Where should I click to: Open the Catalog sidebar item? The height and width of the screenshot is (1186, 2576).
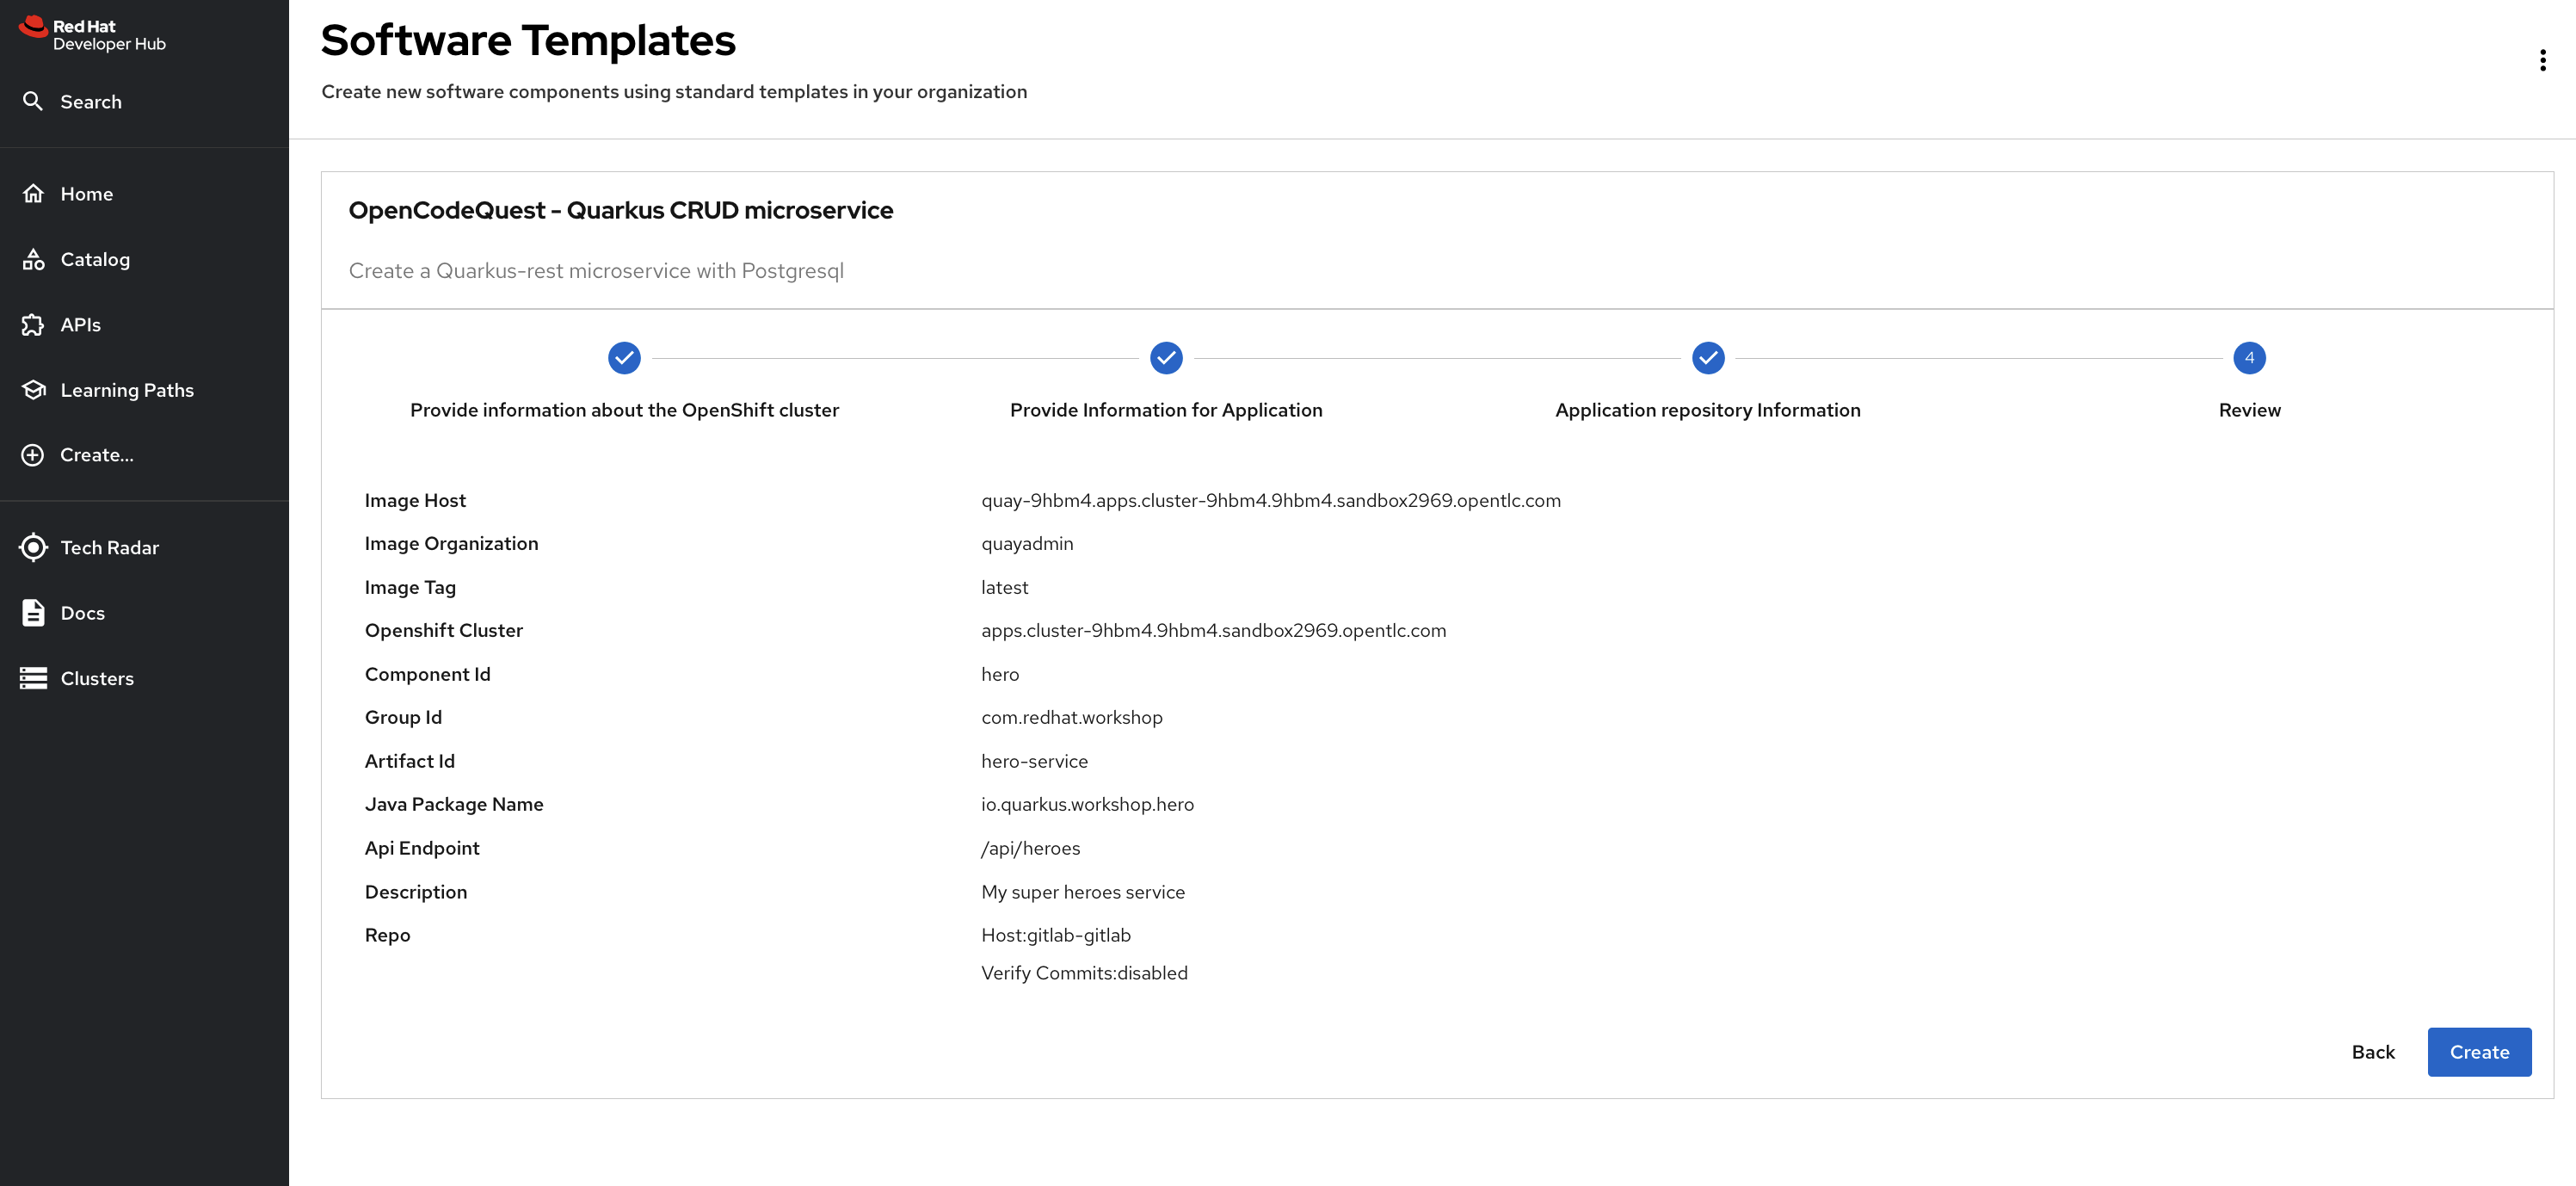(144, 259)
